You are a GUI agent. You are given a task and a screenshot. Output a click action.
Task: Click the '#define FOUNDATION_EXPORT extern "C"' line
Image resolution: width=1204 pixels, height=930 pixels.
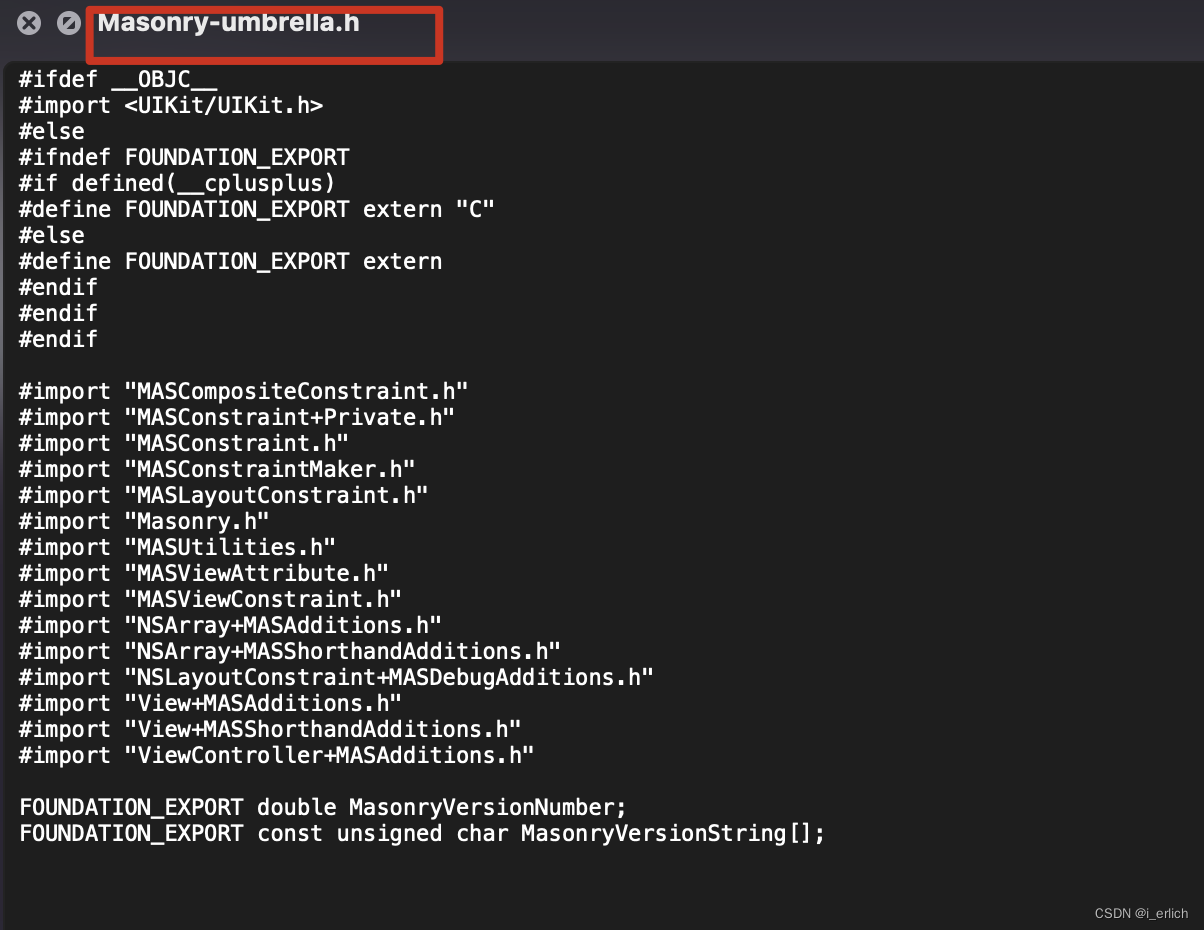(257, 209)
